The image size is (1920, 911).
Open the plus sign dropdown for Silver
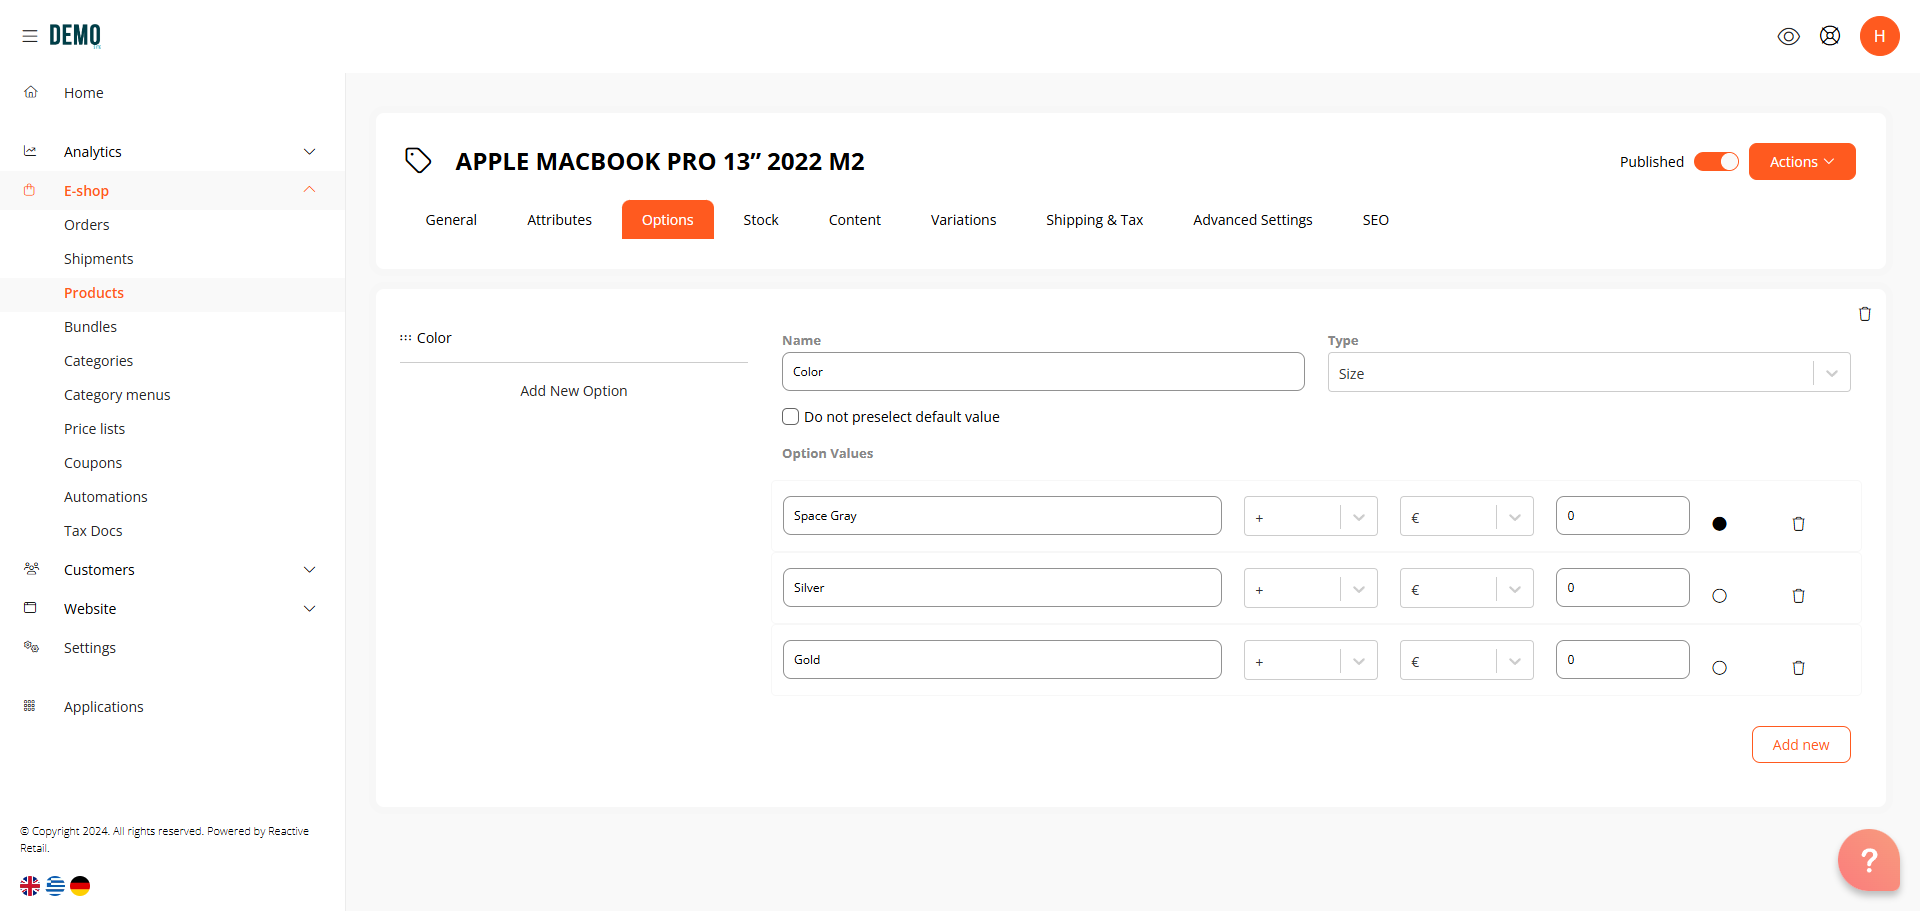click(1310, 588)
